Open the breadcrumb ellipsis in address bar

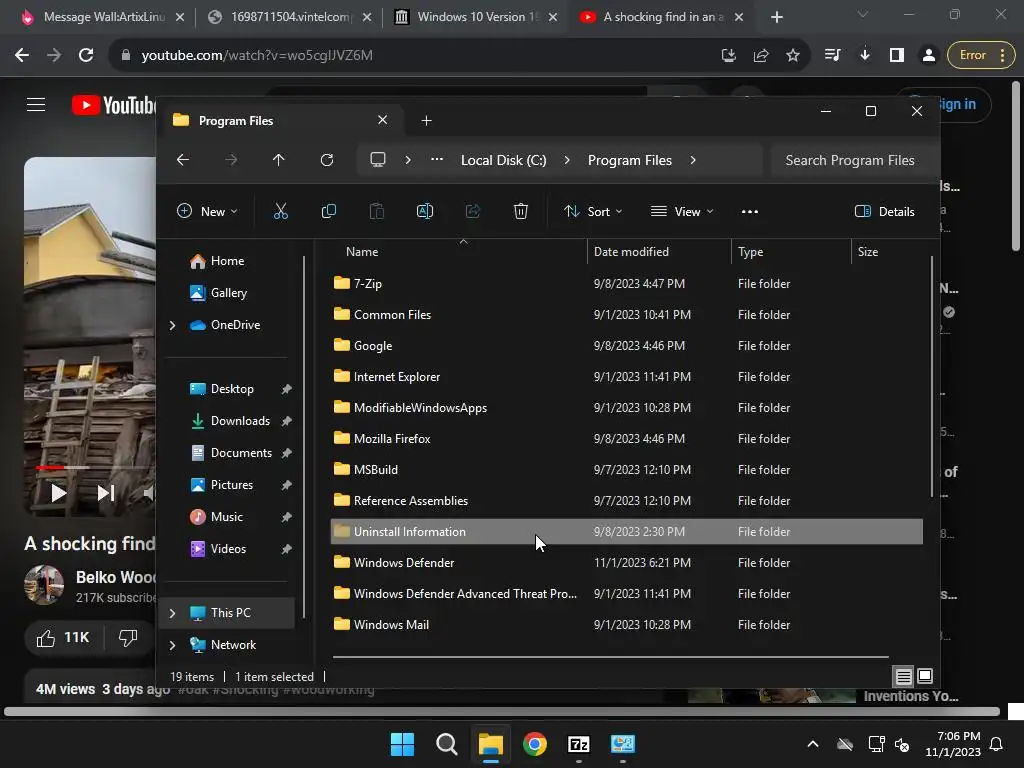(x=437, y=160)
